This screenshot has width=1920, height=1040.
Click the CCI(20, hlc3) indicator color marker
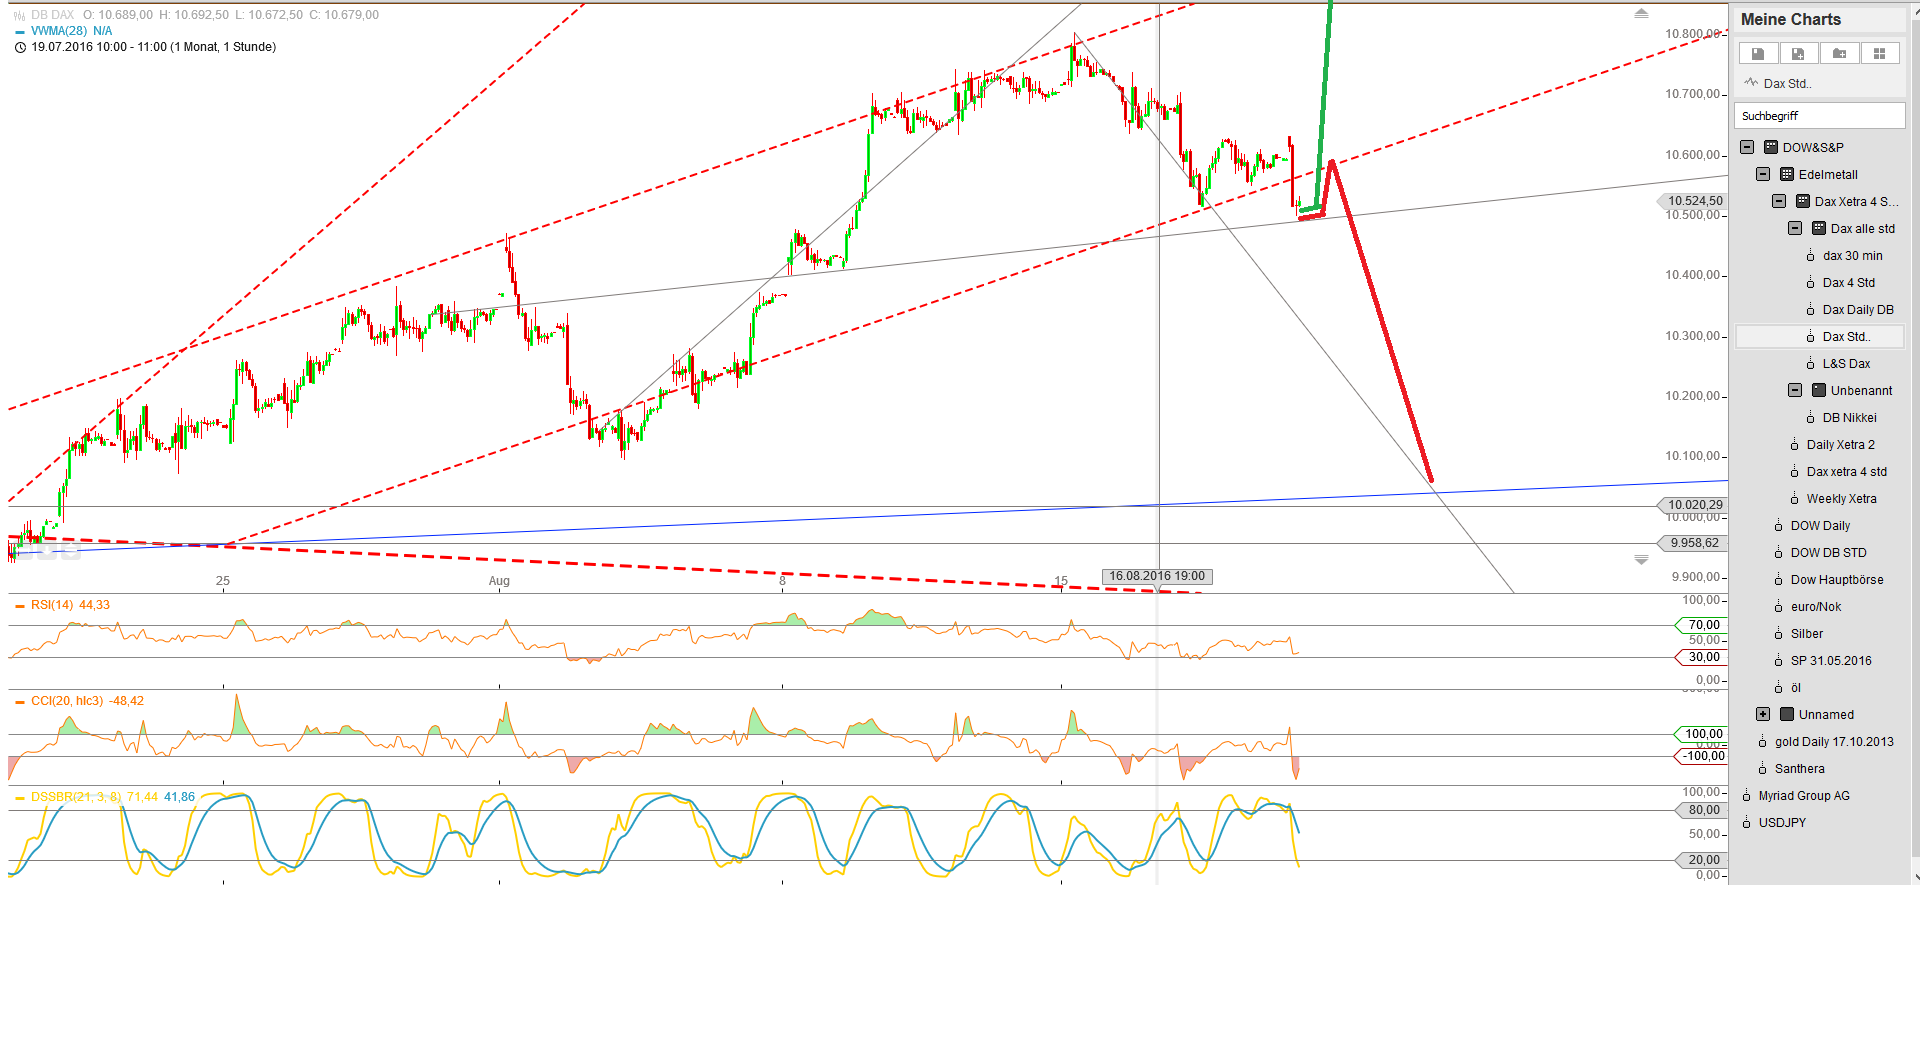20,702
